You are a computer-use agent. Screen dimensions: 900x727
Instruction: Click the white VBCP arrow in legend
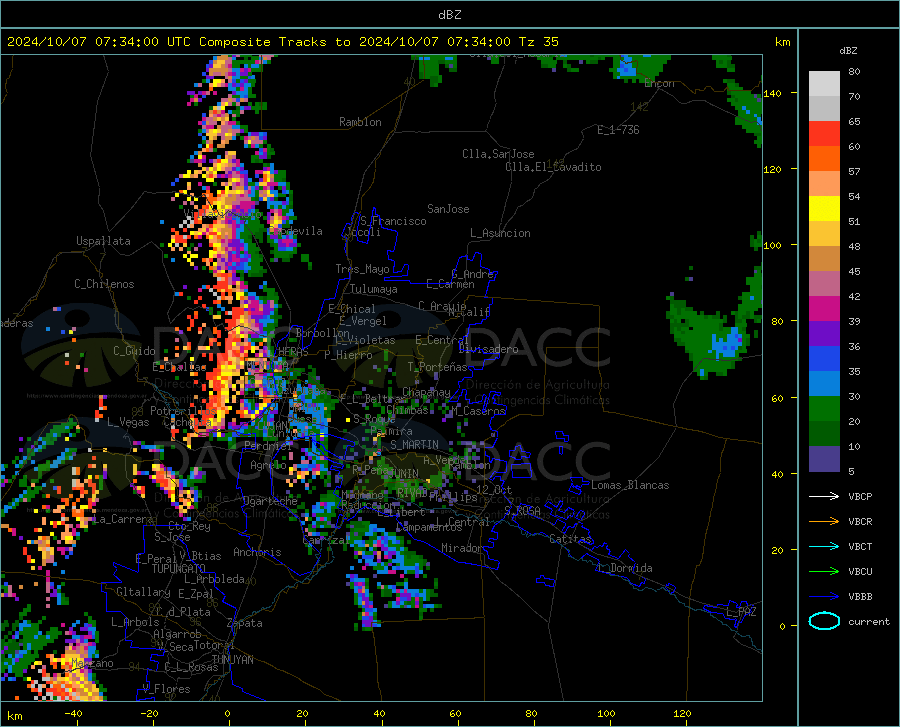click(x=824, y=496)
